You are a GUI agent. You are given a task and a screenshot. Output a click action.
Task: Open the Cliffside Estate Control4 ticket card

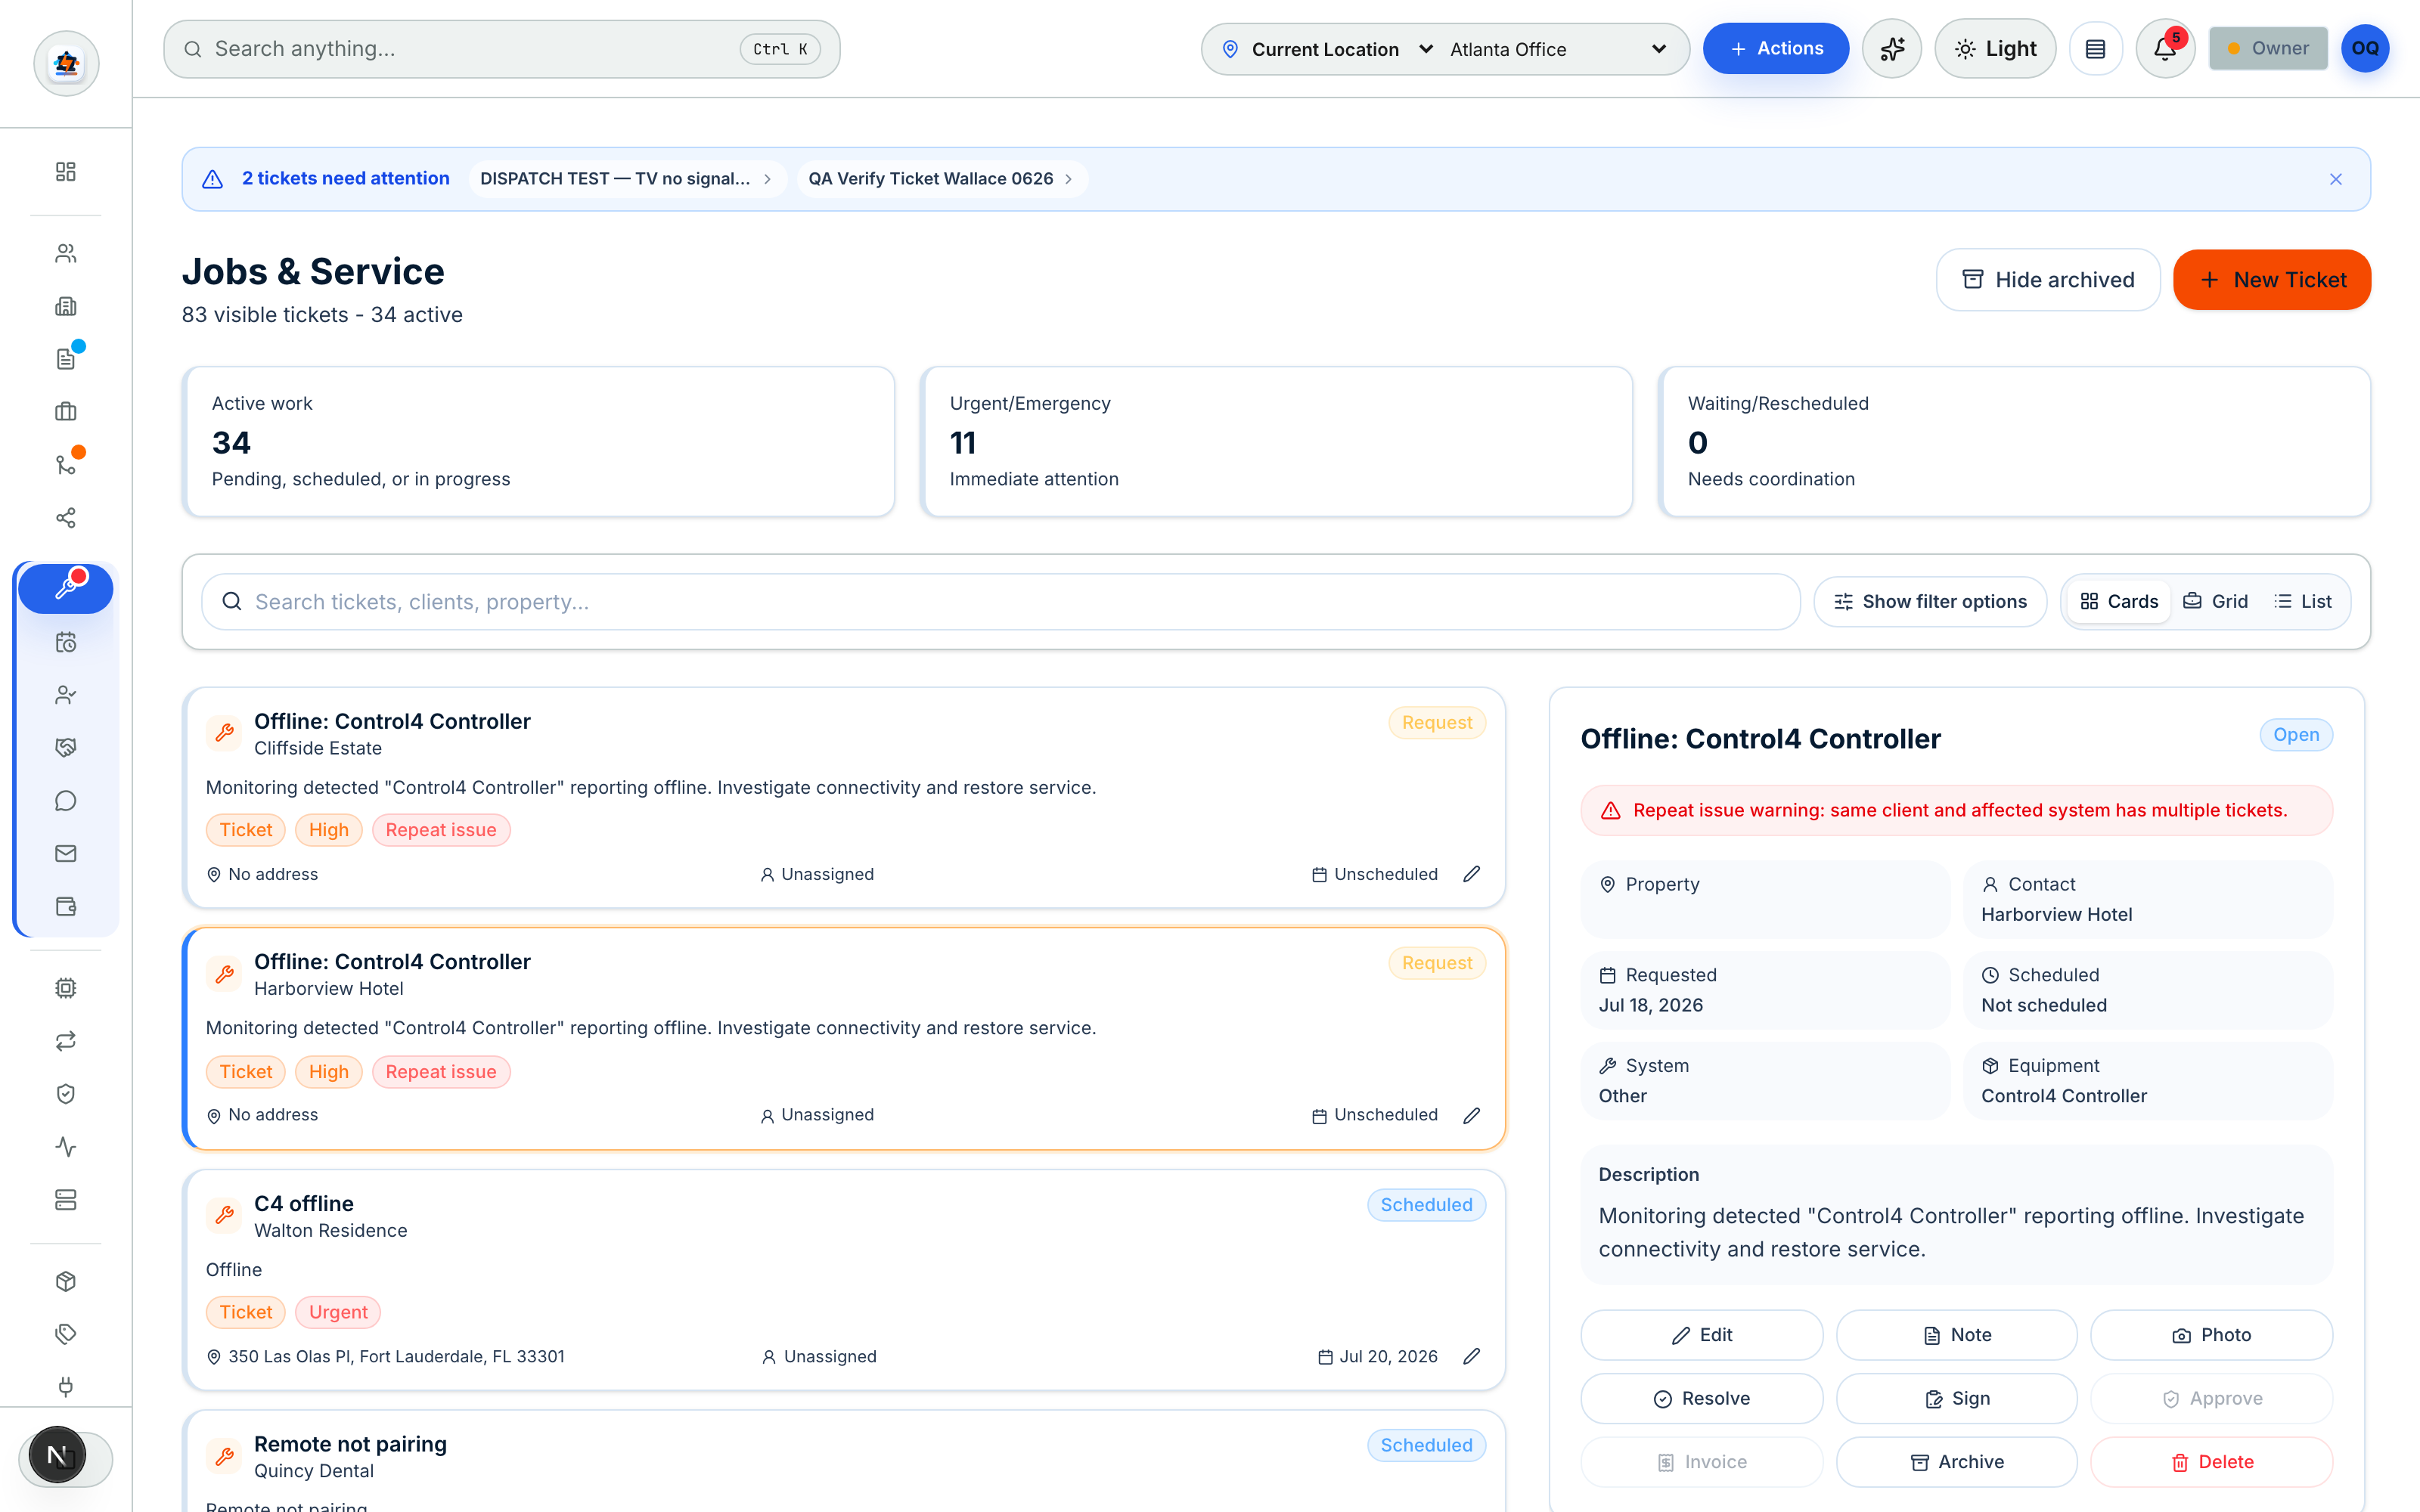pyautogui.click(x=845, y=798)
